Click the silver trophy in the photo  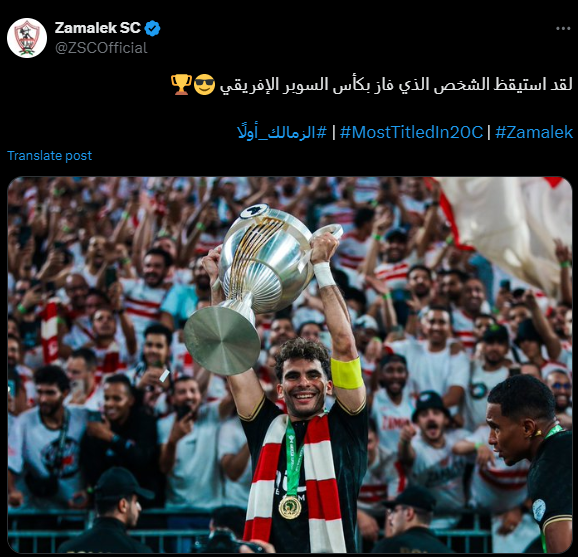coord(258,284)
